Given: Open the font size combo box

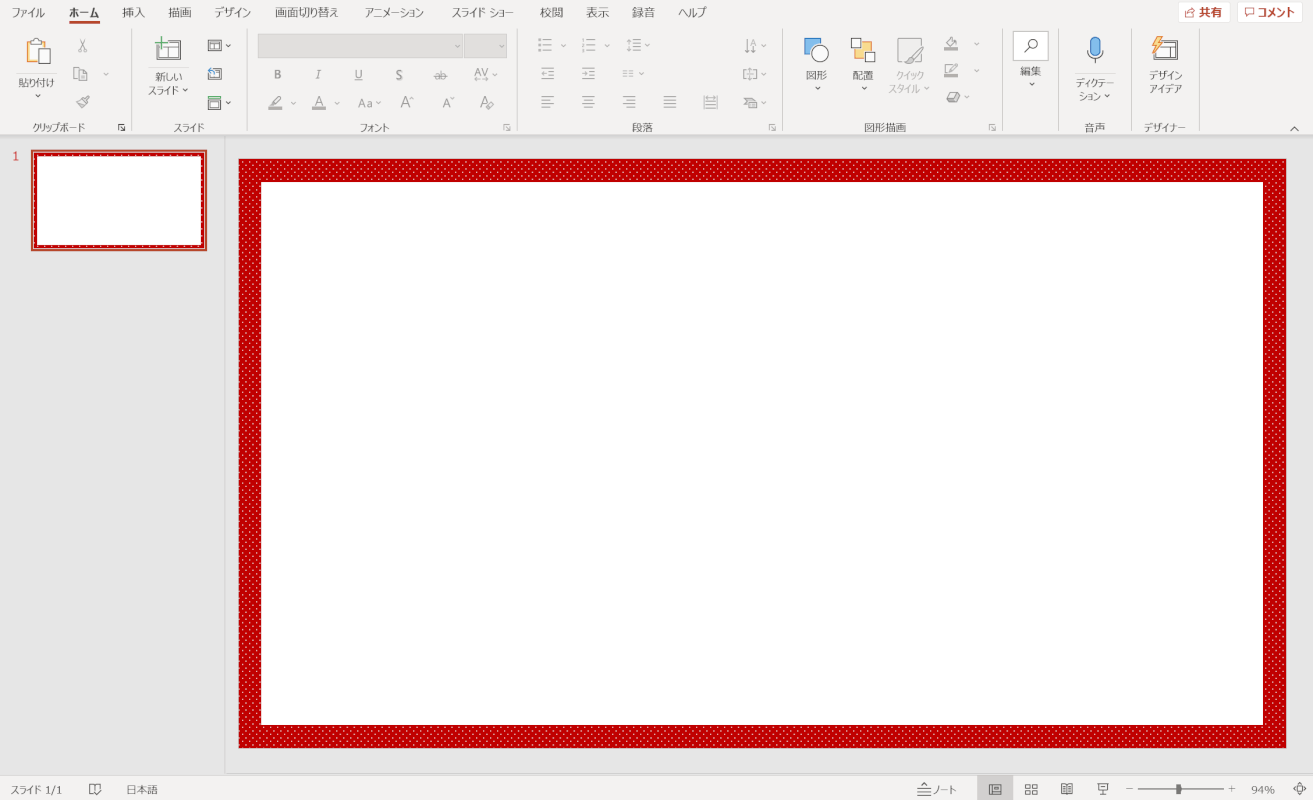Looking at the screenshot, I should [485, 46].
